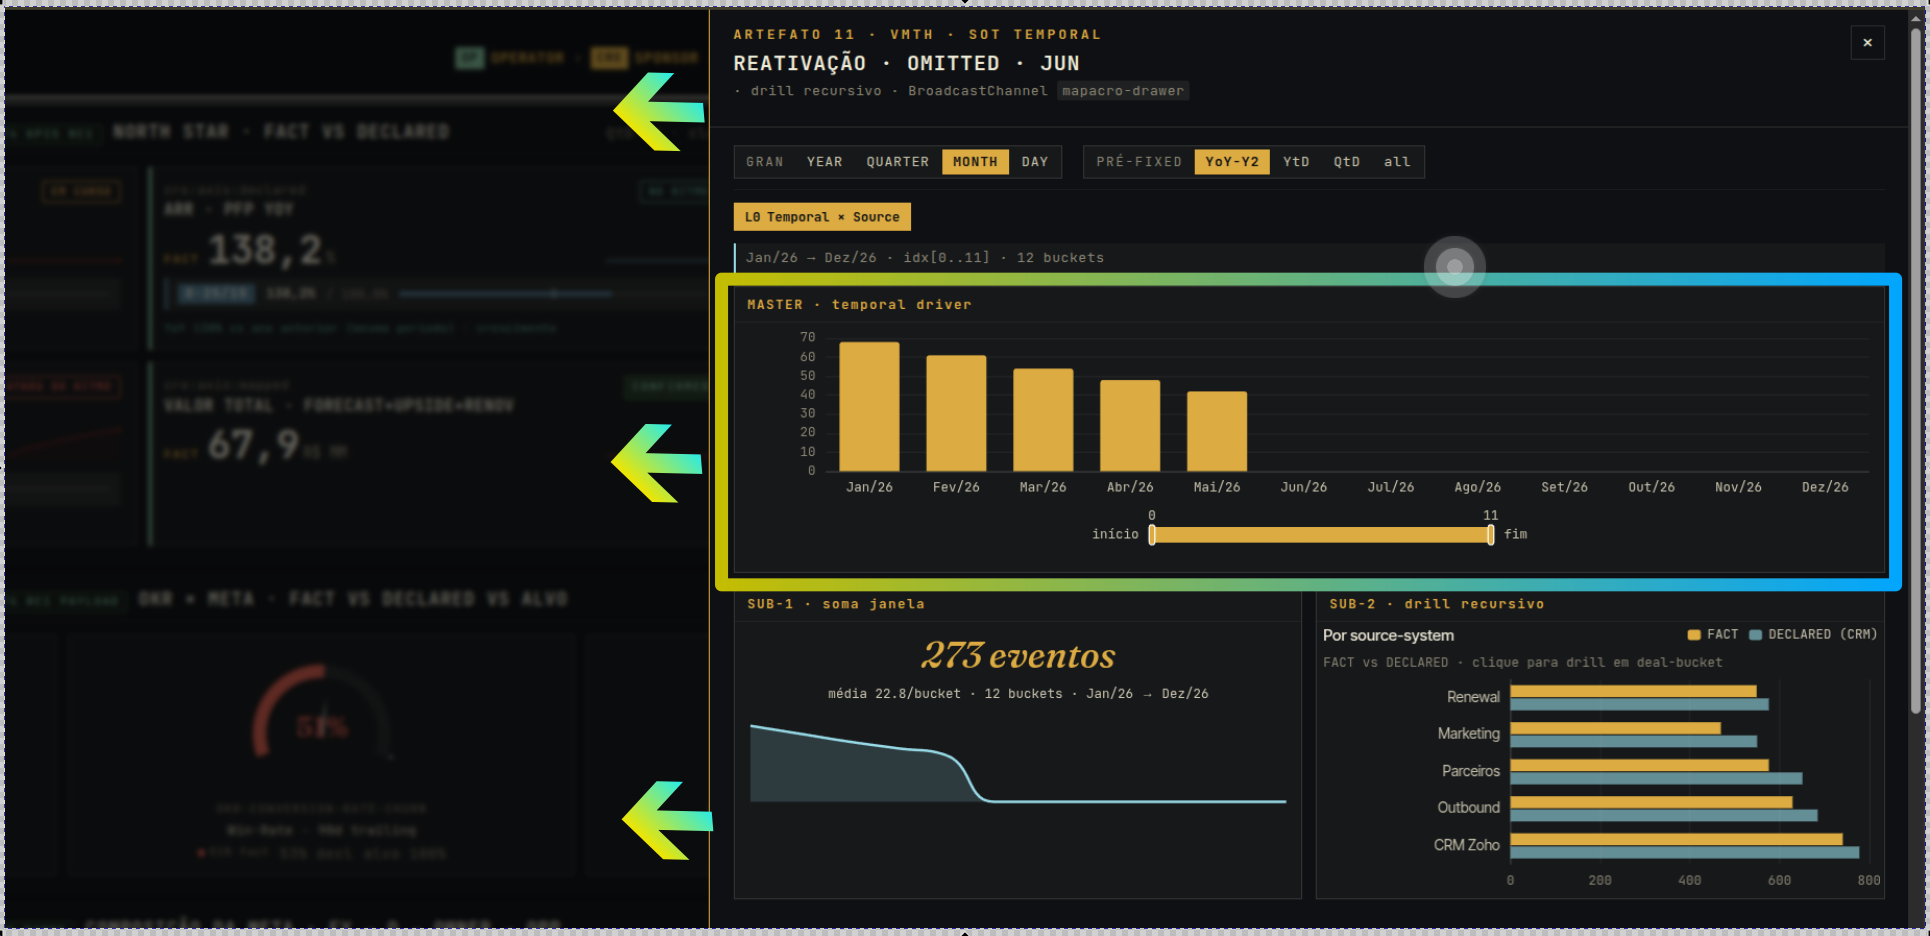Drill into the Parceiros FACT bar
Screen dimensions: 1930x936
pyautogui.click(x=1639, y=765)
